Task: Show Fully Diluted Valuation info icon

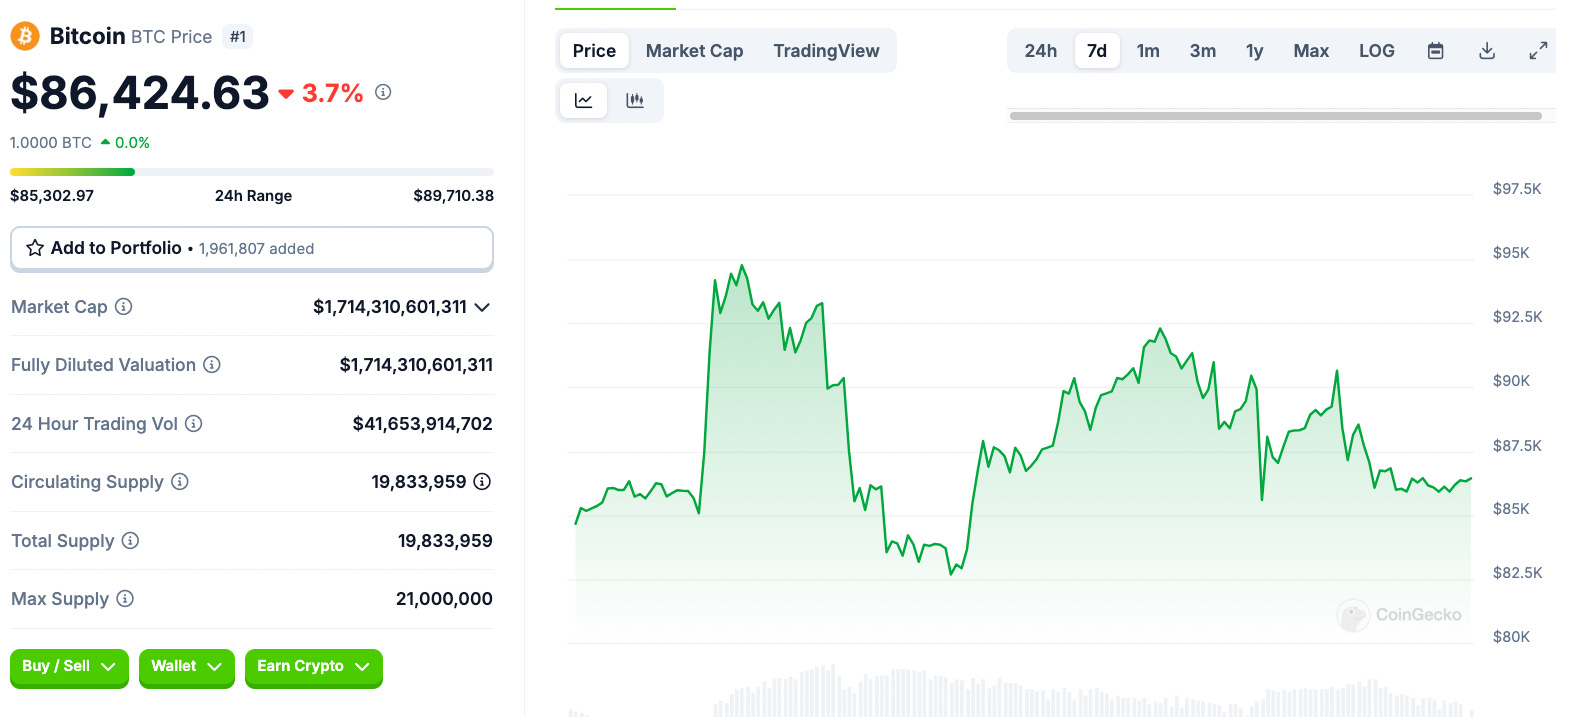Action: (x=212, y=365)
